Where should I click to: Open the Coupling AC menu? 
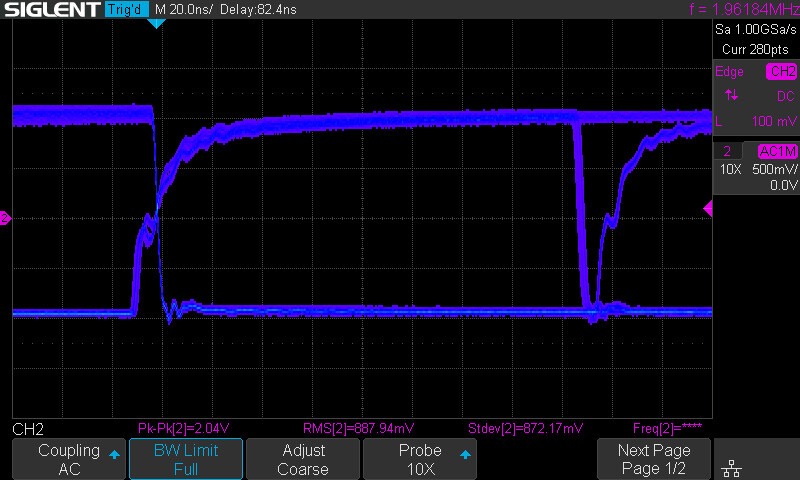point(69,459)
